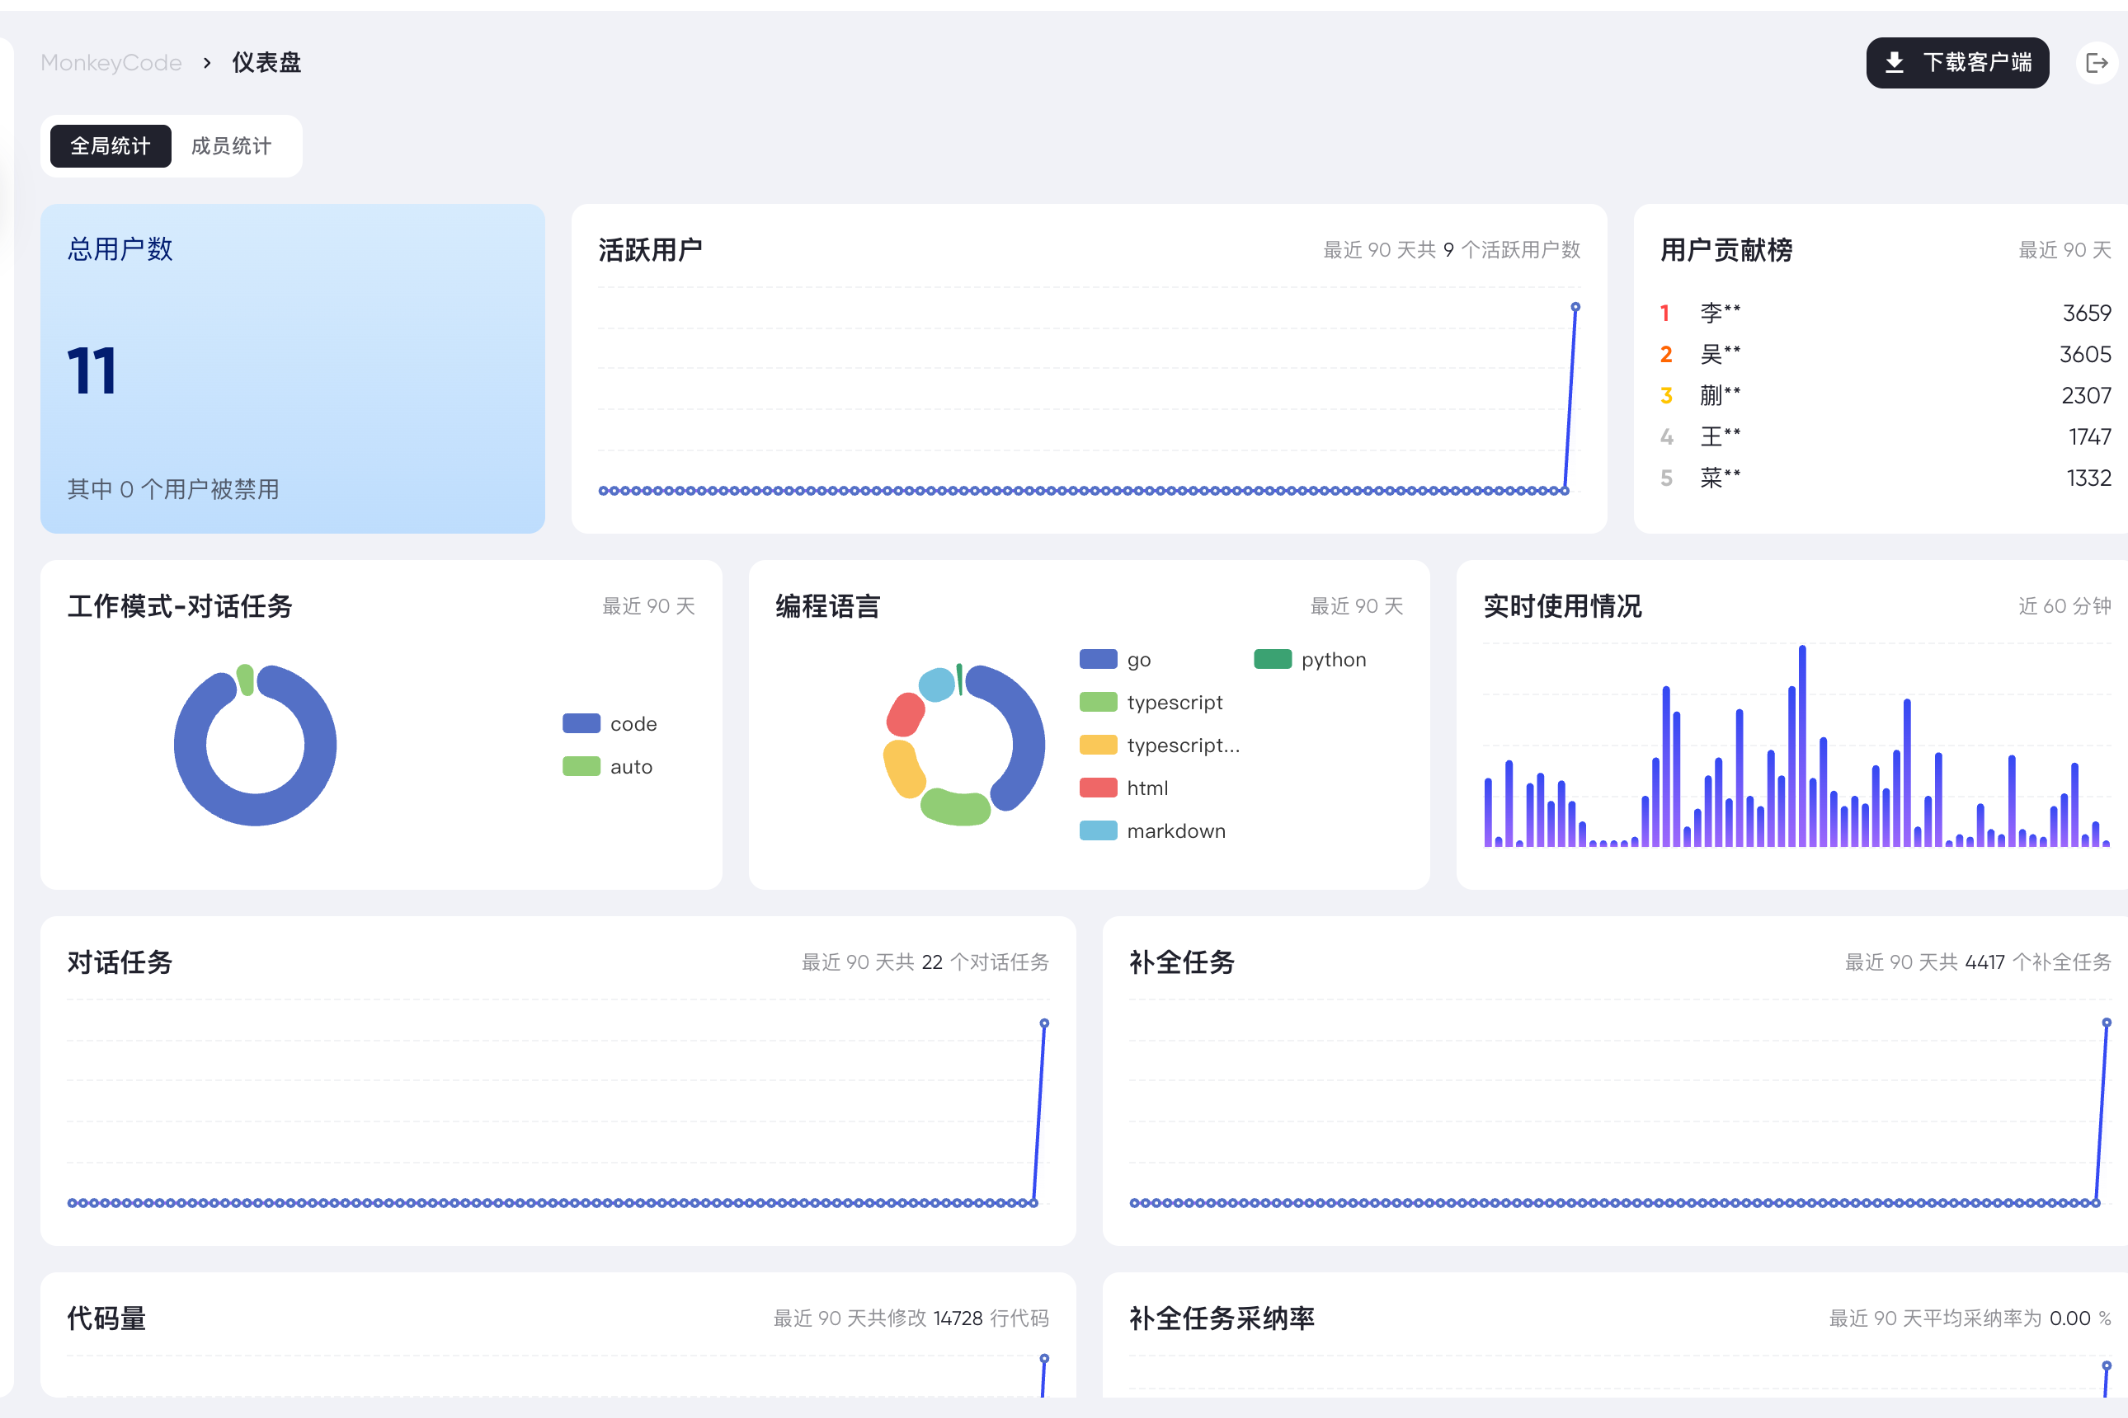Viewport: 2128px width, 1418px height.
Task: Toggle the truncated typescript... legend swatch
Action: pos(1098,745)
